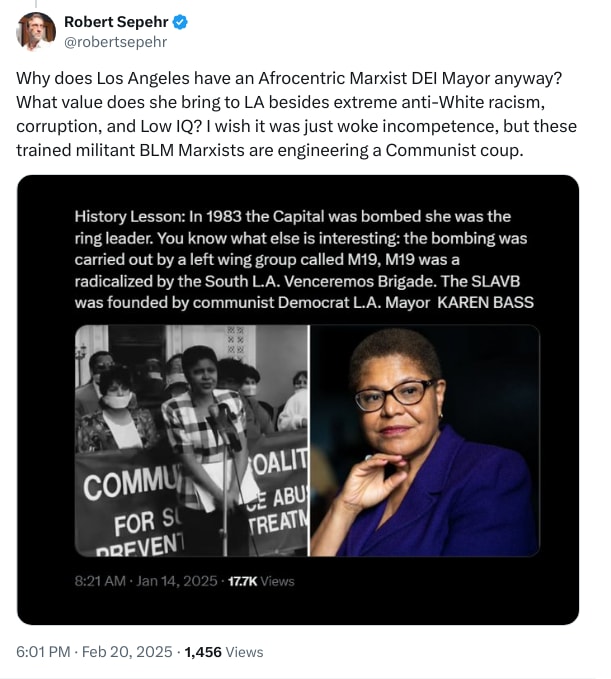Show the 1,456 Views analytics

224,652
